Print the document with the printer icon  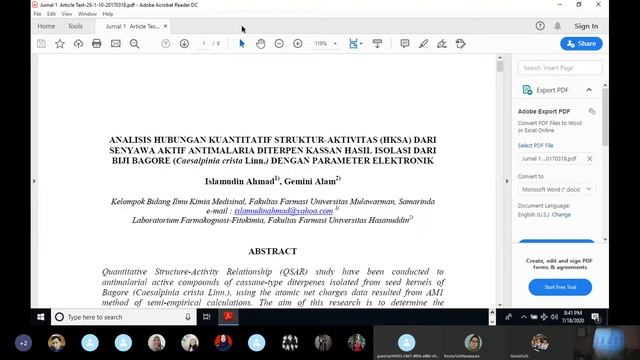tap(97, 44)
